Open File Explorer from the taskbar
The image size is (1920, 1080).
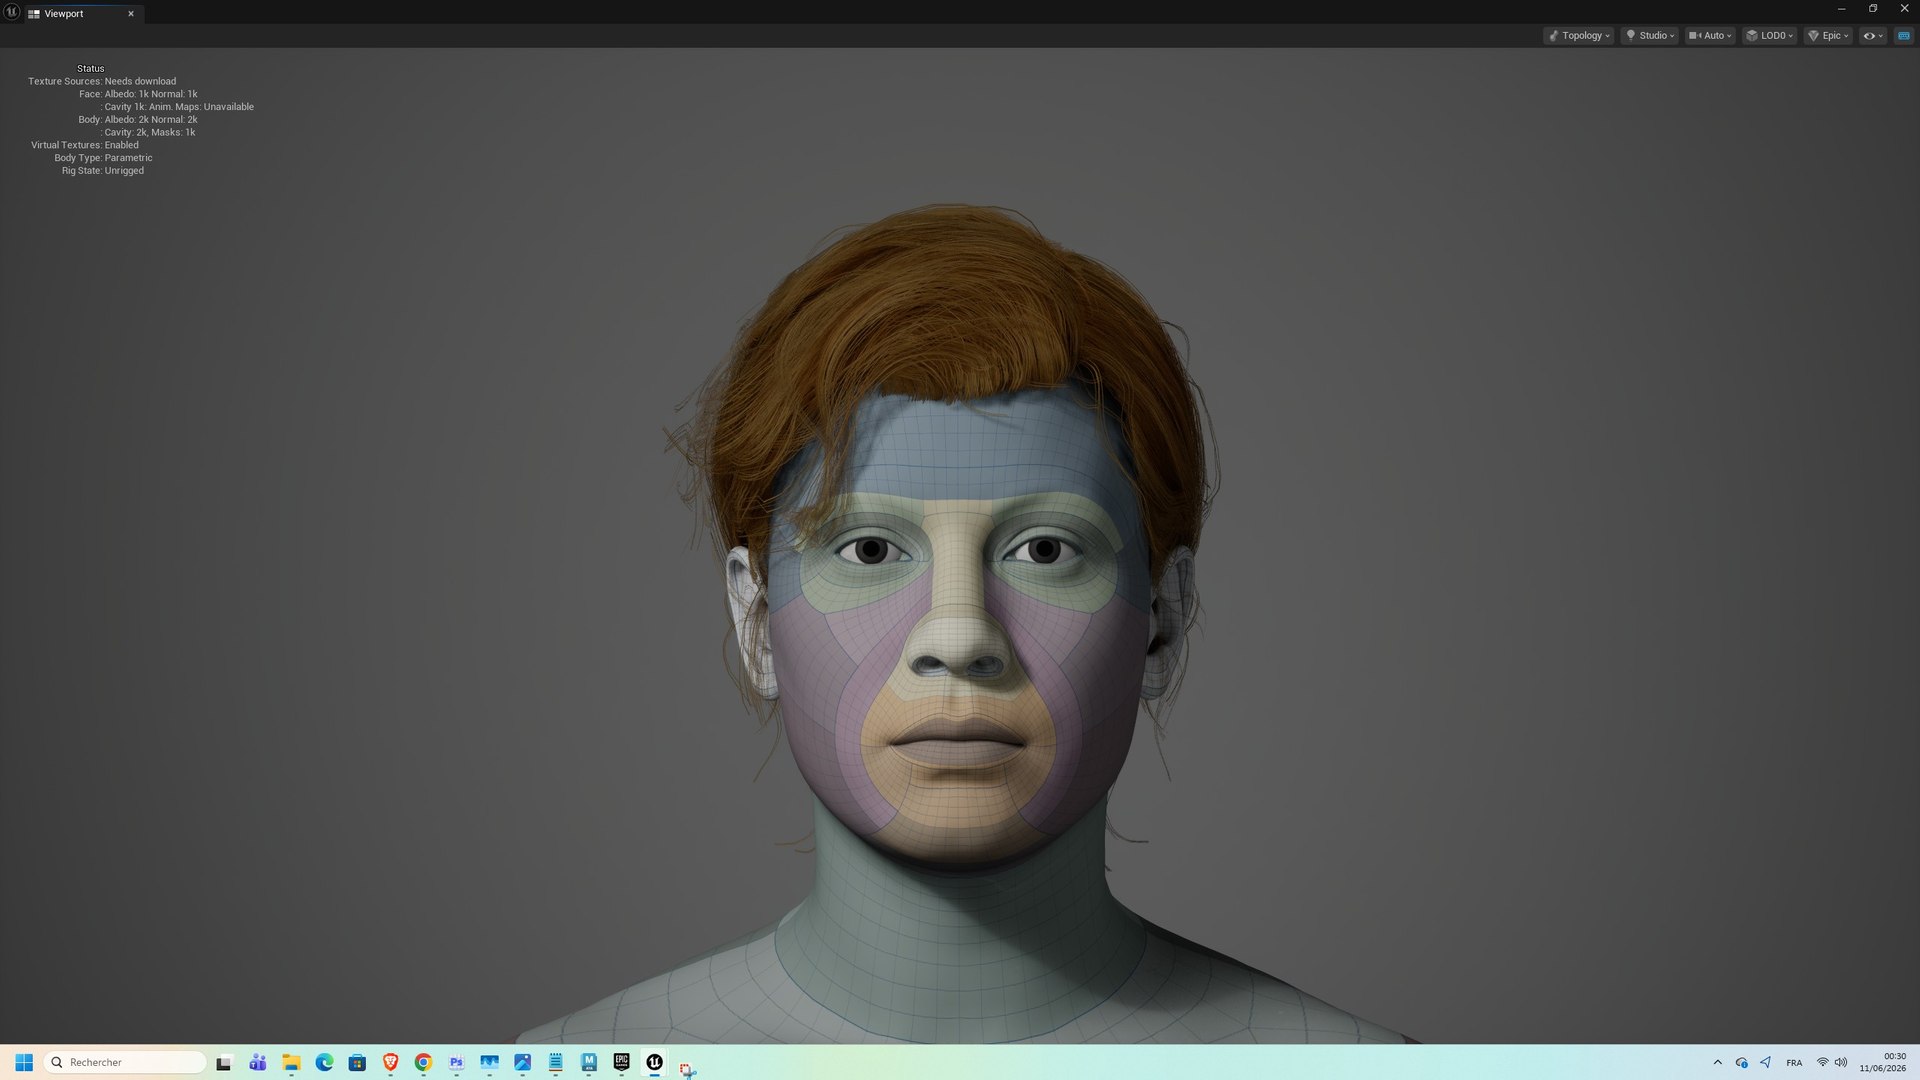point(291,1062)
